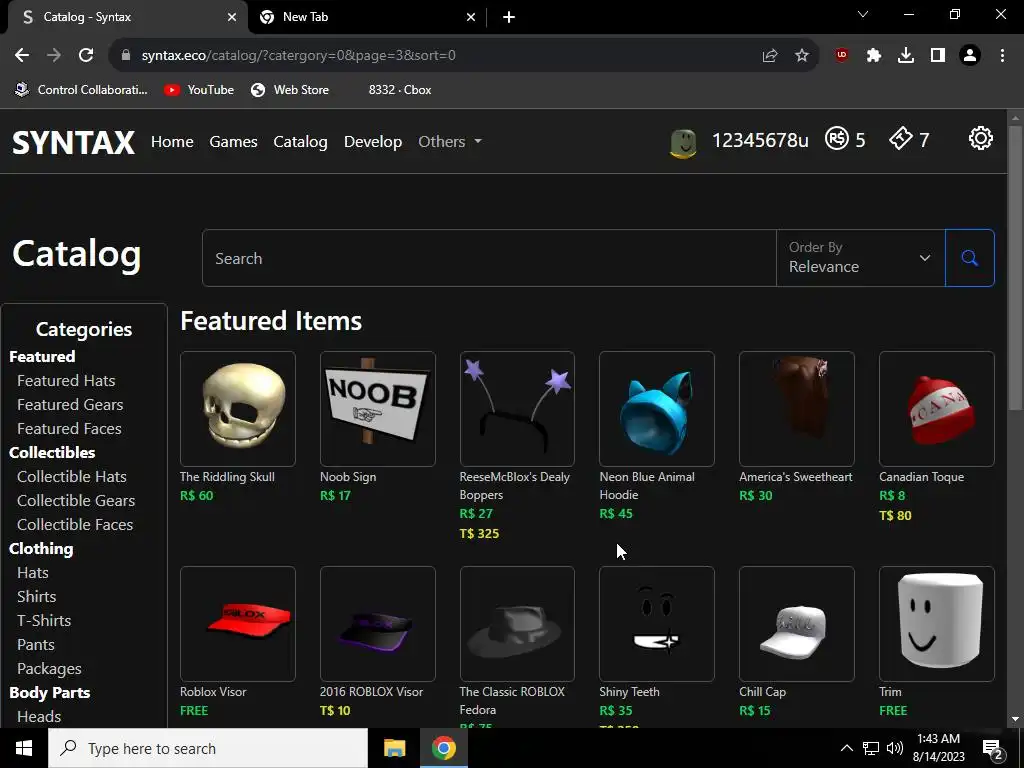Open the notification center icon
The width and height of the screenshot is (1024, 768).
(x=993, y=749)
